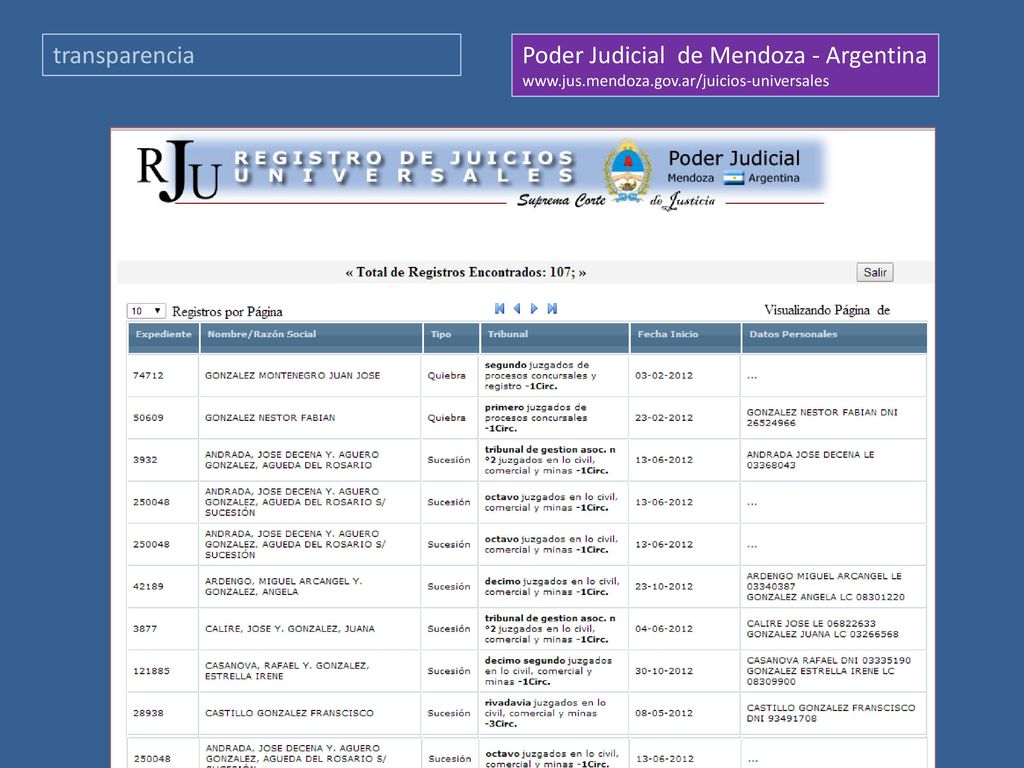Click Total de Registros Encontrados: 107 text
Image resolution: width=1024 pixels, height=768 pixels.
(466, 272)
